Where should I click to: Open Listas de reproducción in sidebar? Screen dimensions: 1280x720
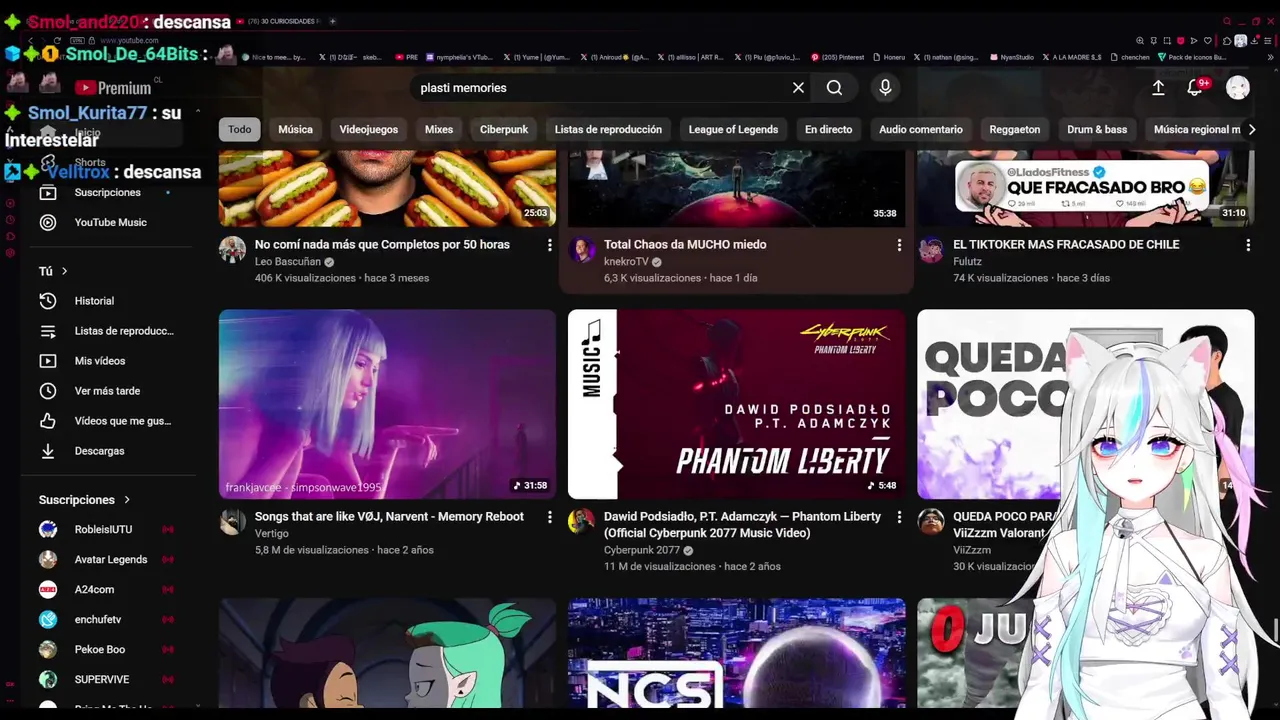[108, 331]
